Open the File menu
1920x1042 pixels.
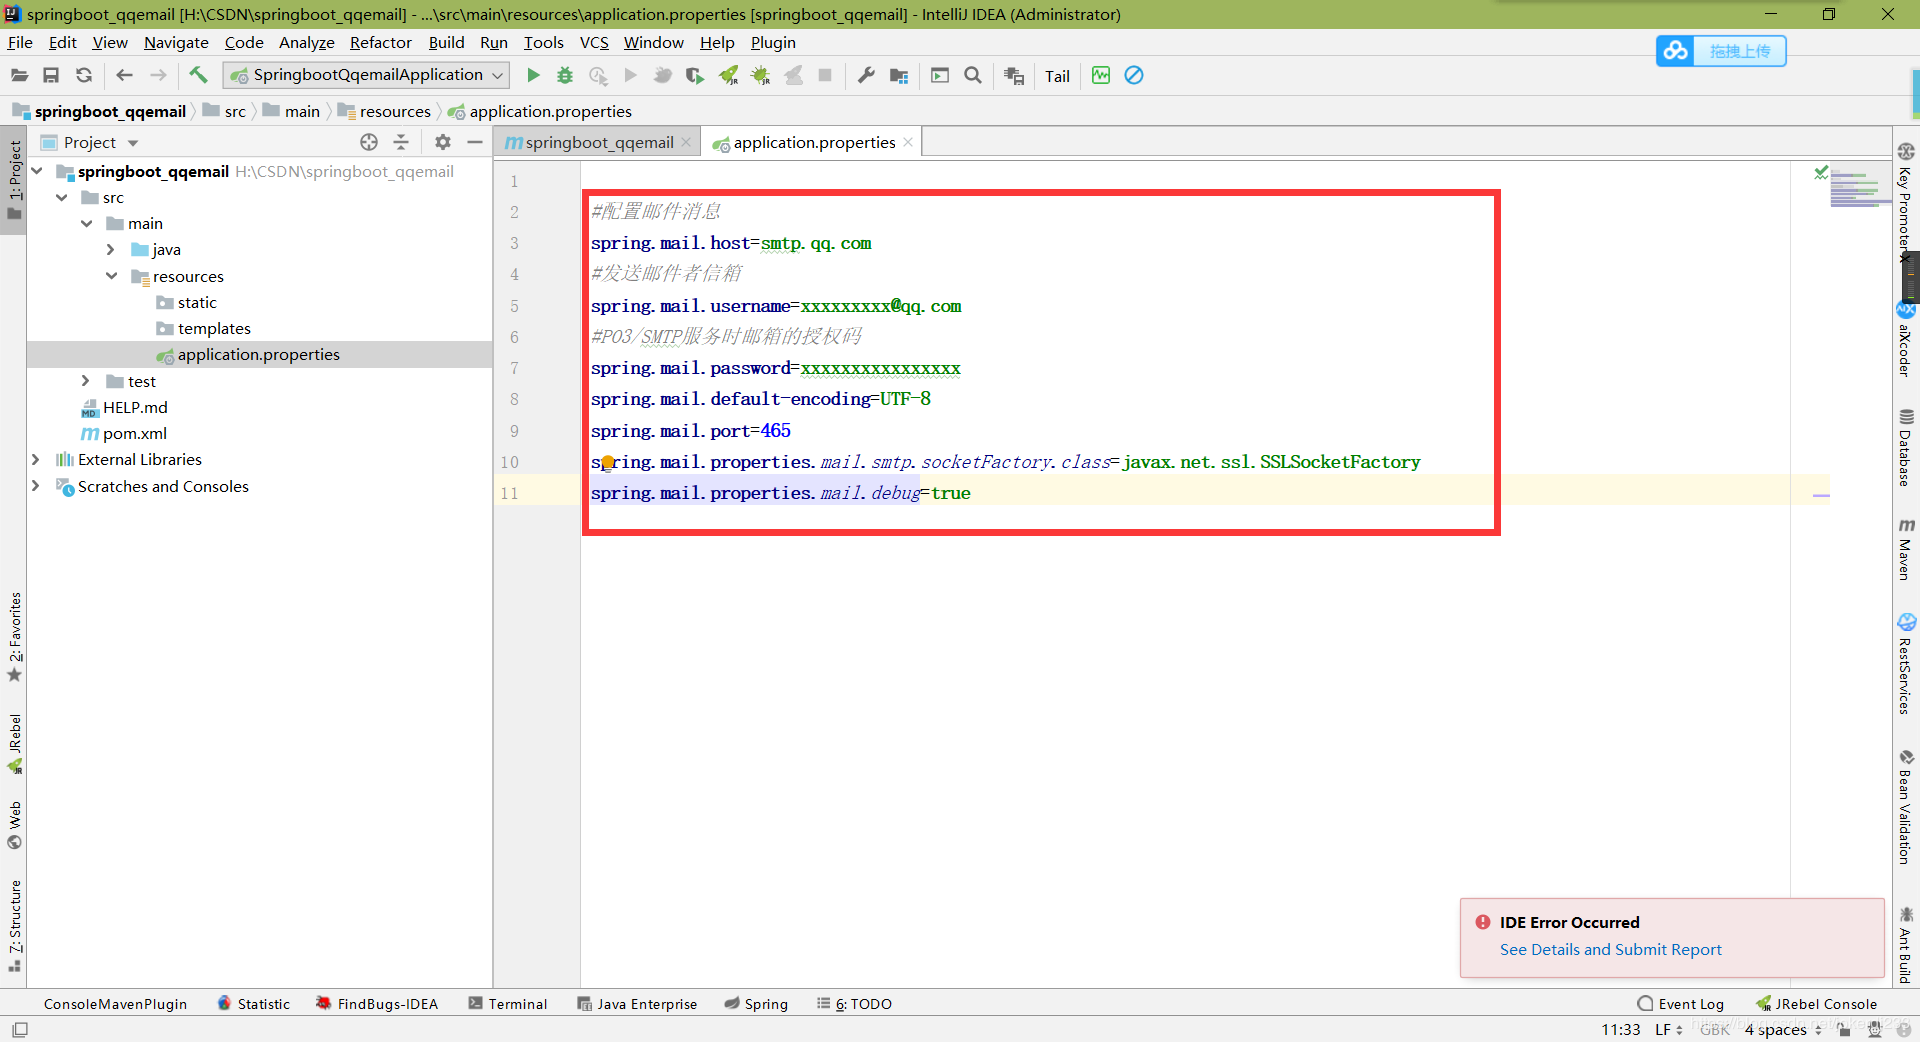coord(20,42)
